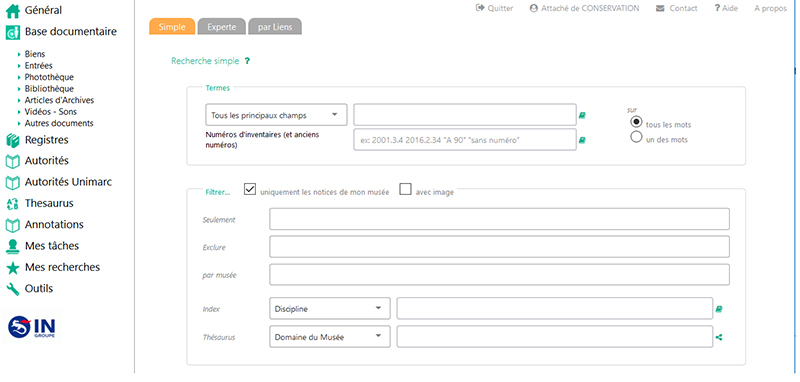Click the Attaché de CONSERVATION link
Viewport: 800px width, 382px height.
click(x=590, y=8)
